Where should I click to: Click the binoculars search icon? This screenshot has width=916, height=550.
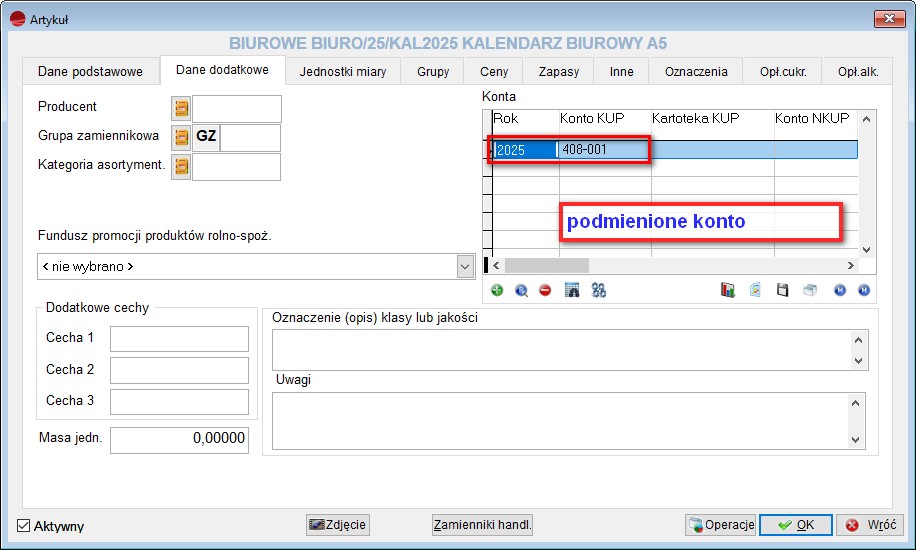599,290
